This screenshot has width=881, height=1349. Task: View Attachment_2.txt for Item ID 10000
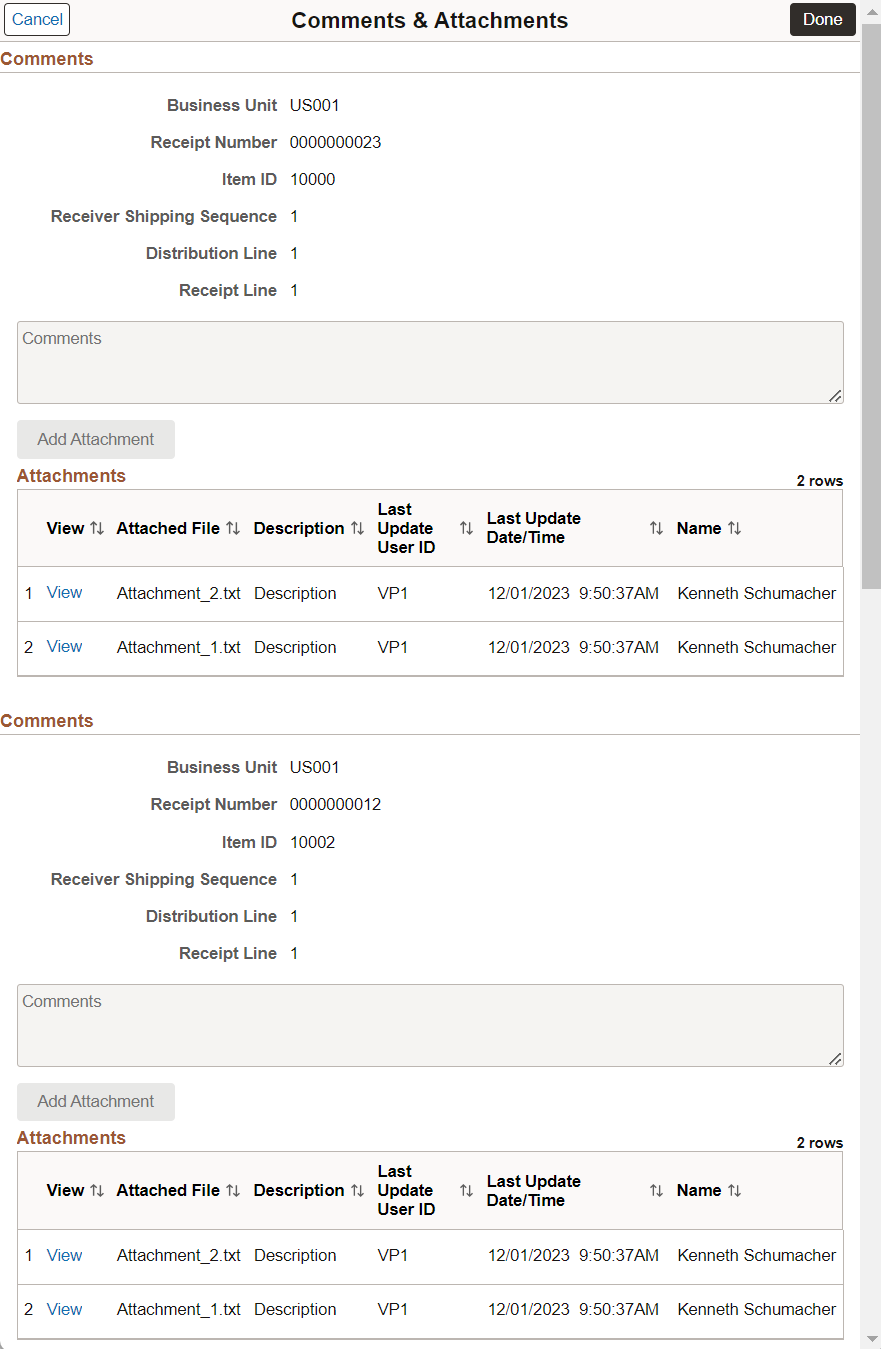tap(64, 592)
